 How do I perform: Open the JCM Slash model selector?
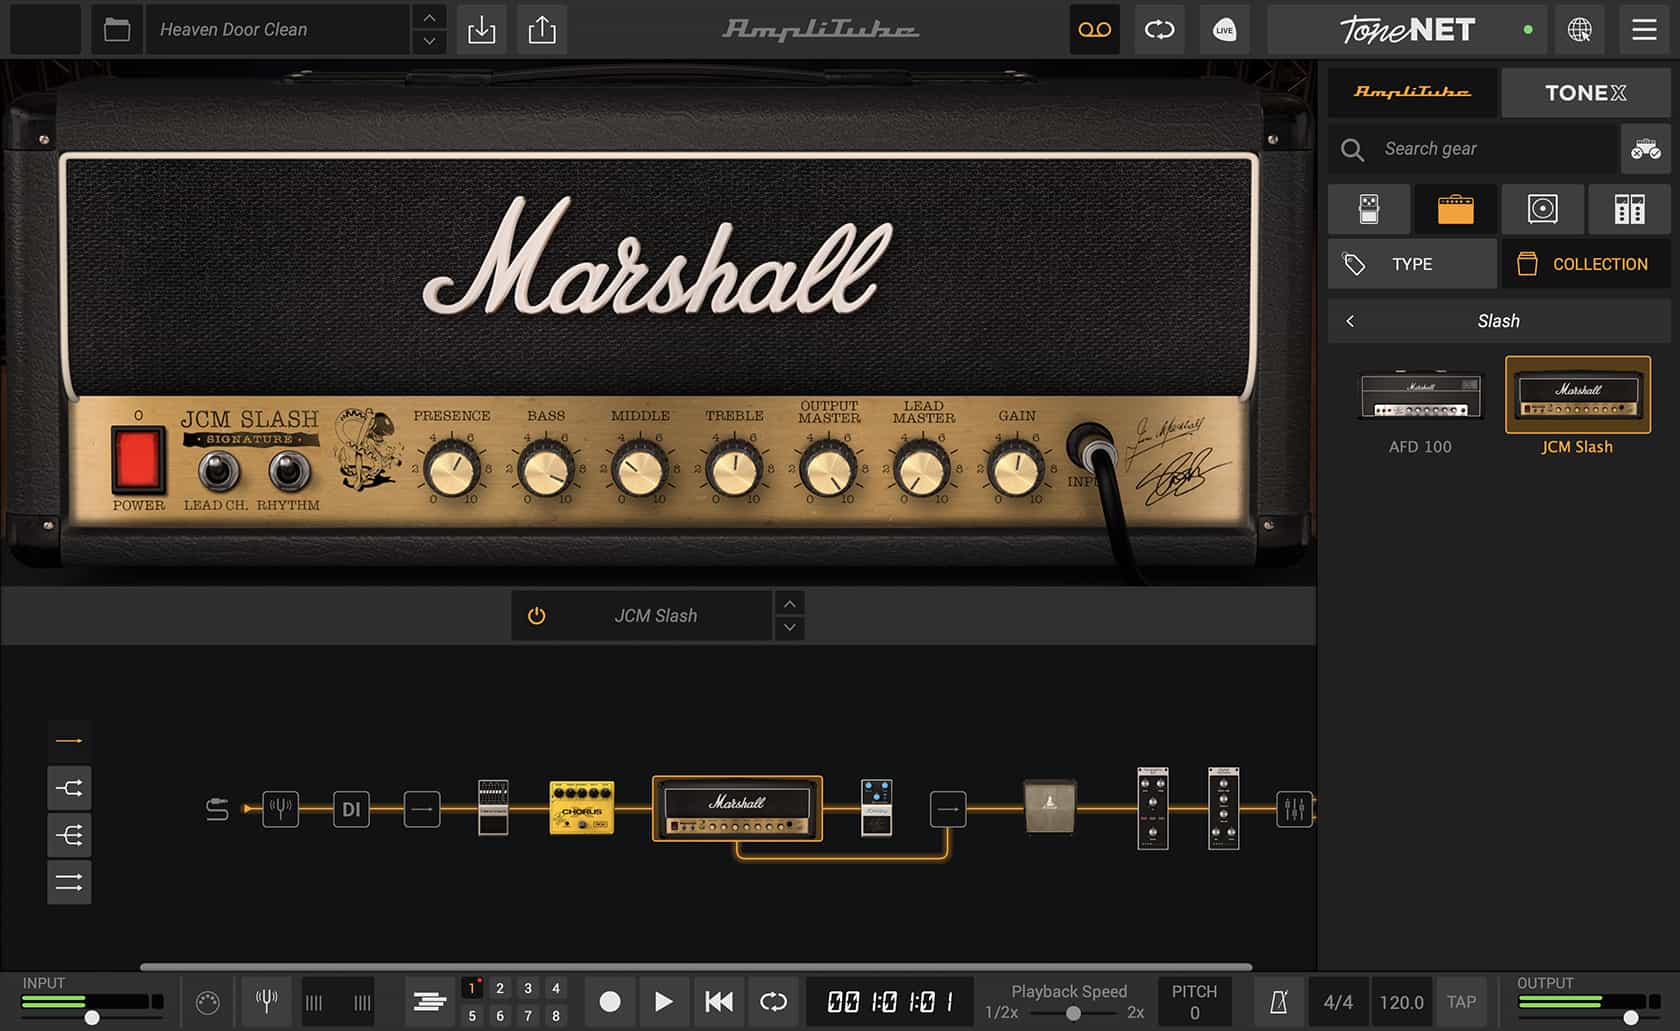(656, 616)
